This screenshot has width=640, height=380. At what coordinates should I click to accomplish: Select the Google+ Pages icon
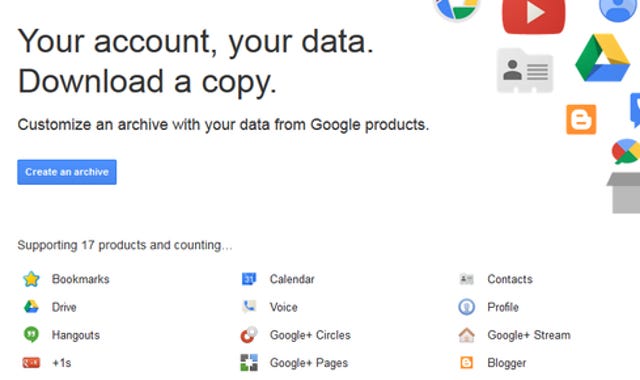[x=249, y=362]
